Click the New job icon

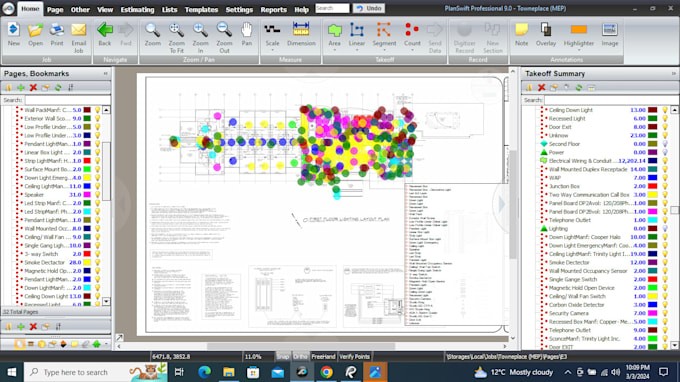point(13,34)
